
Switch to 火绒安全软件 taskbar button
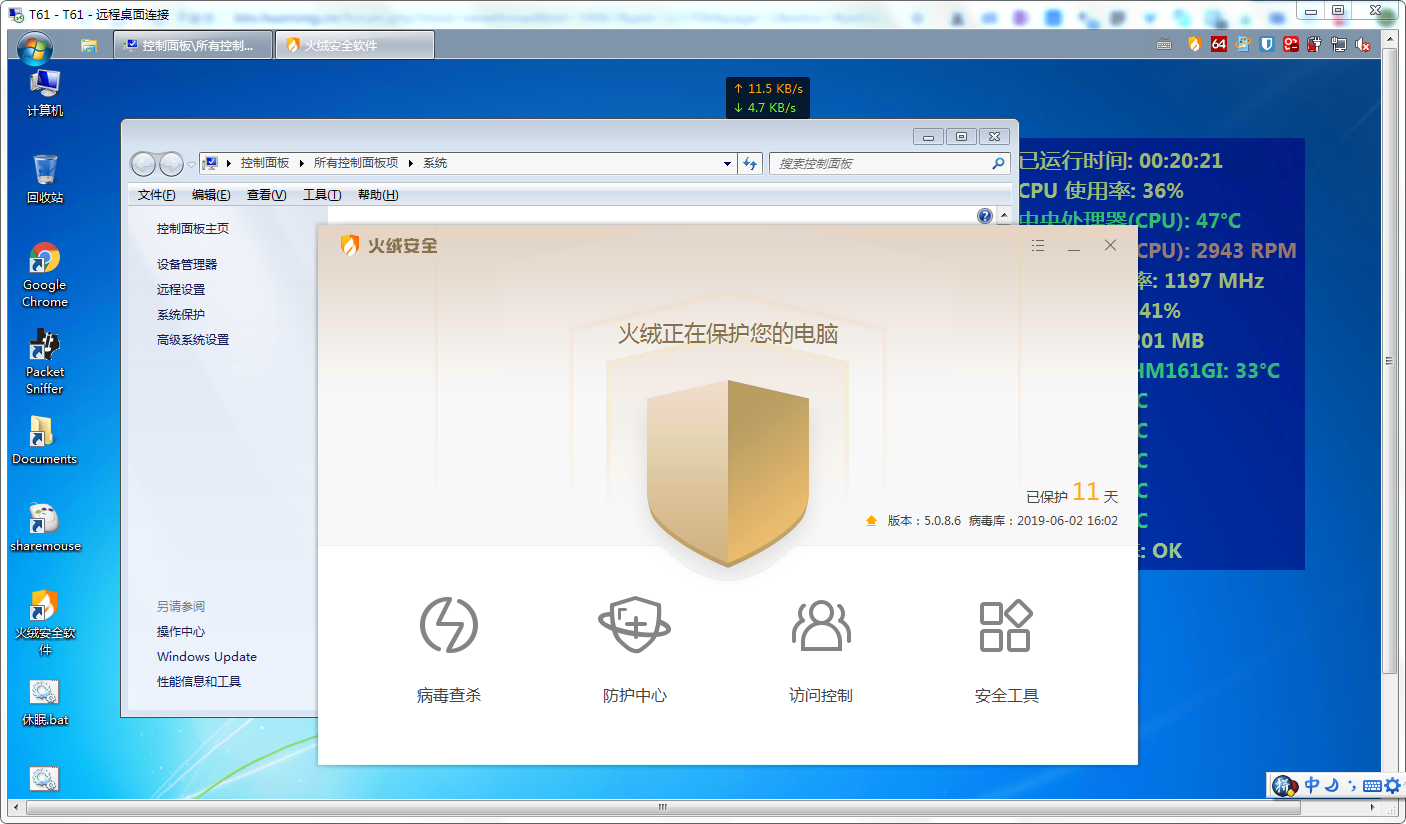coord(355,45)
